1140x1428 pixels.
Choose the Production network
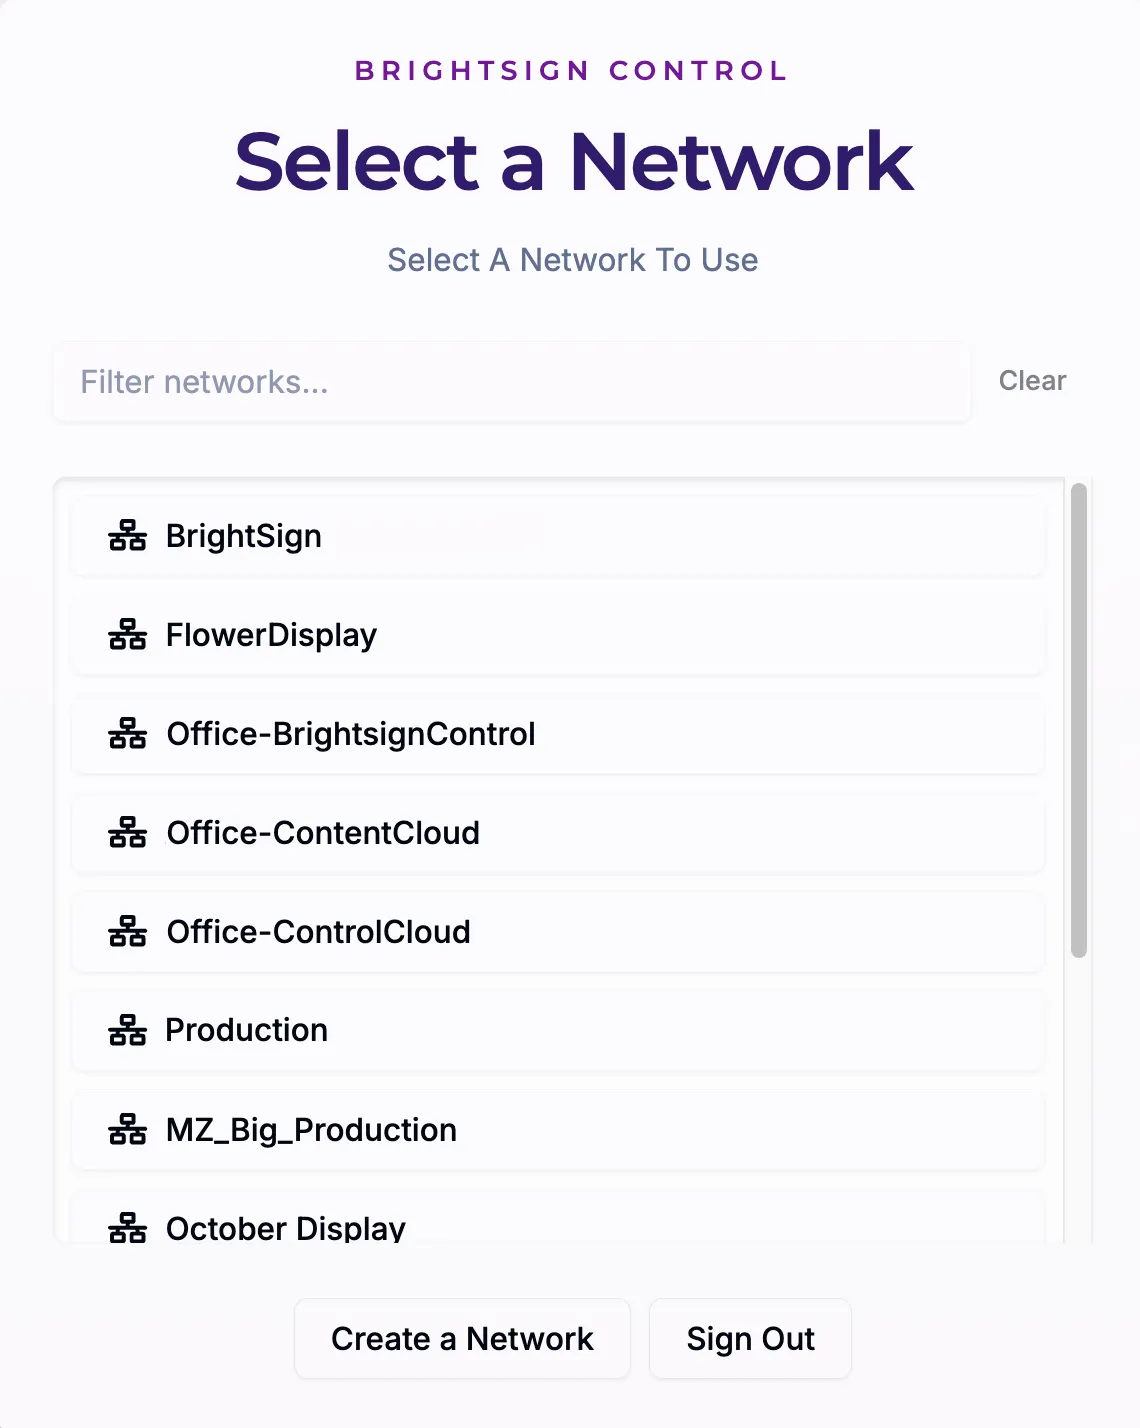(558, 1031)
